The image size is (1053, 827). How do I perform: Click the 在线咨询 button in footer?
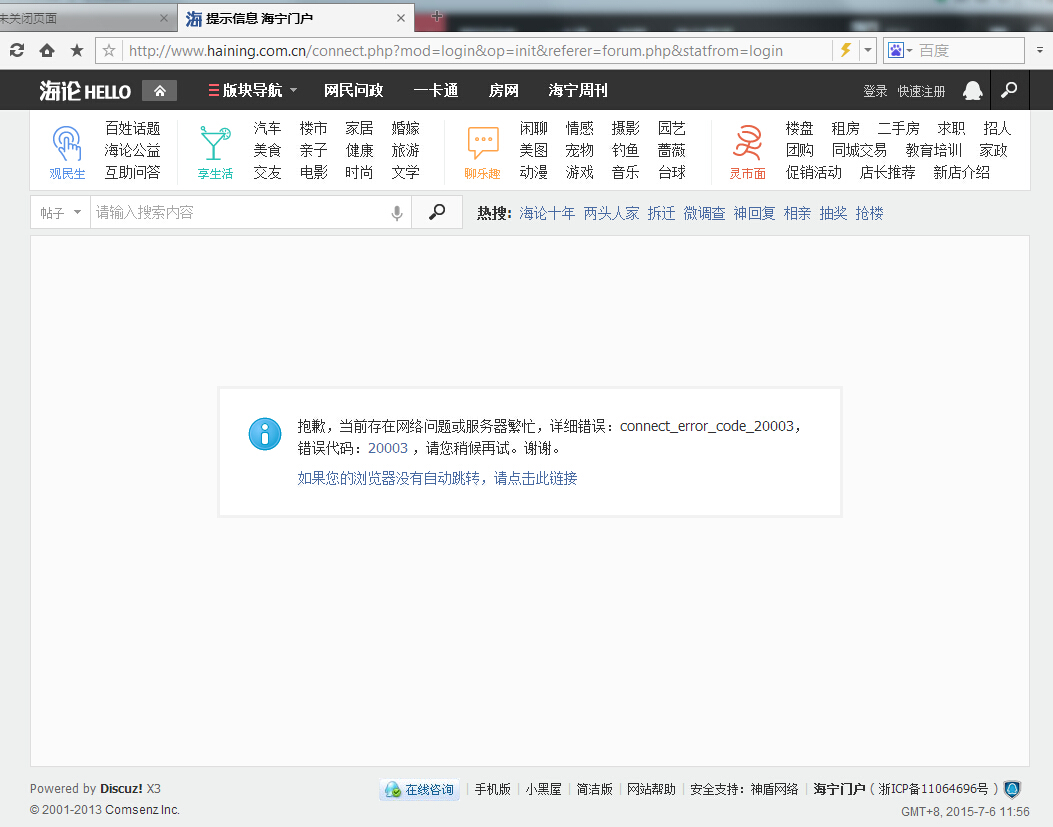(420, 789)
